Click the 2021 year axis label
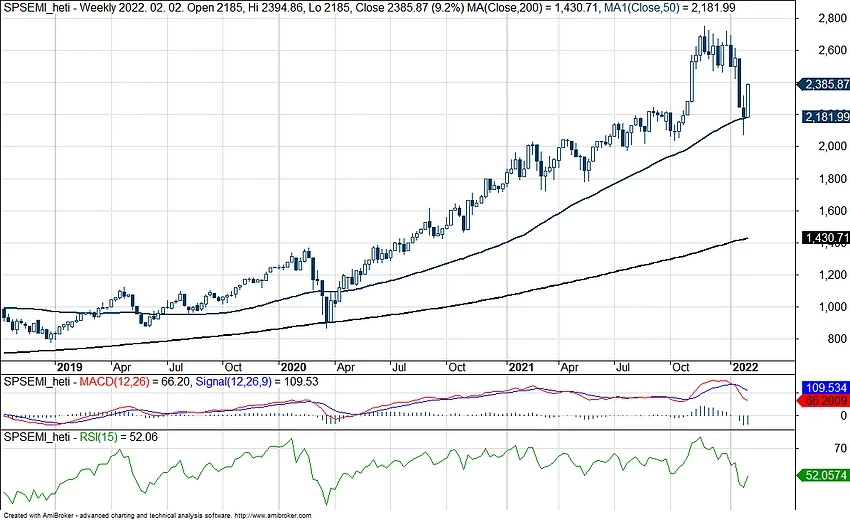The image size is (850, 520). [x=521, y=367]
